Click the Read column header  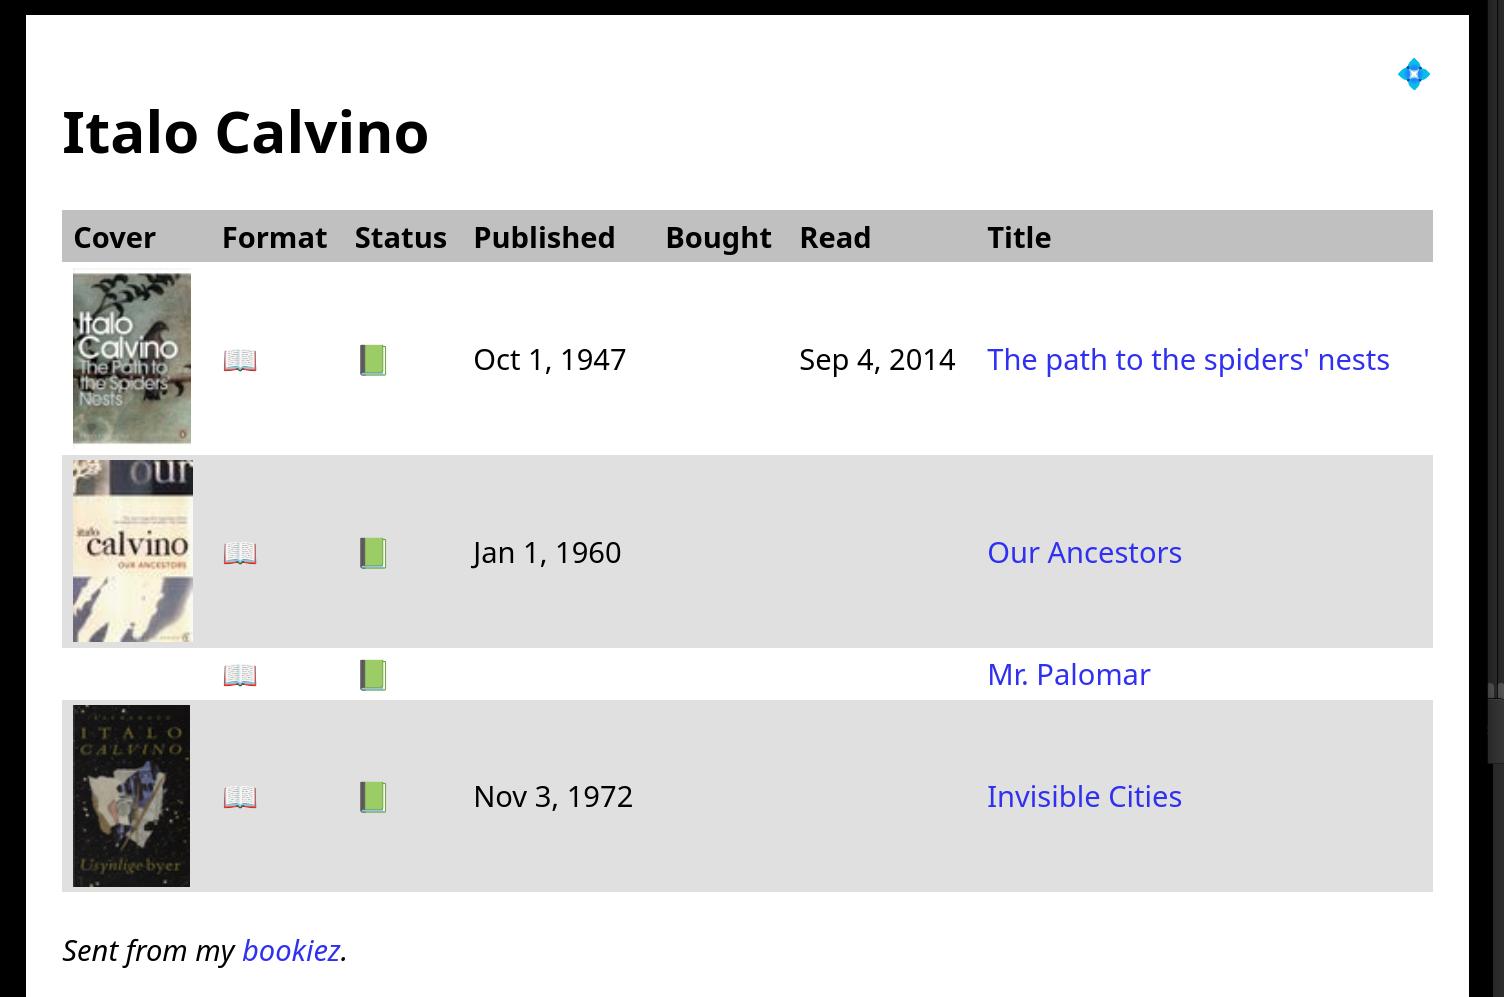point(835,237)
